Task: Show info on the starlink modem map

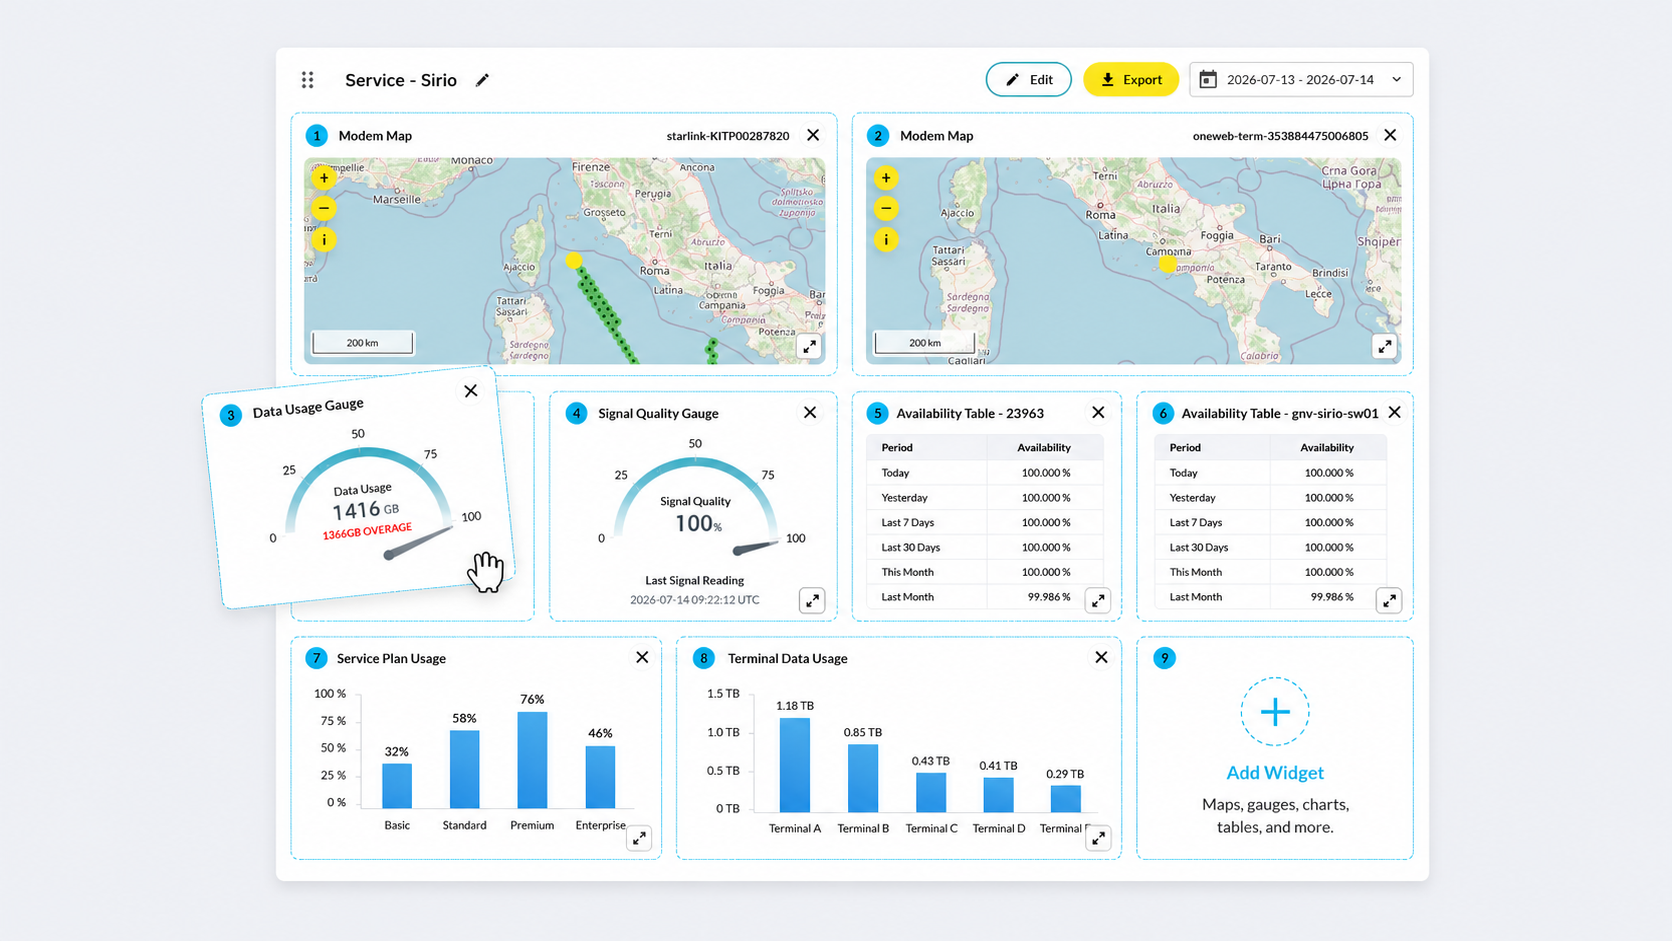Action: point(324,240)
